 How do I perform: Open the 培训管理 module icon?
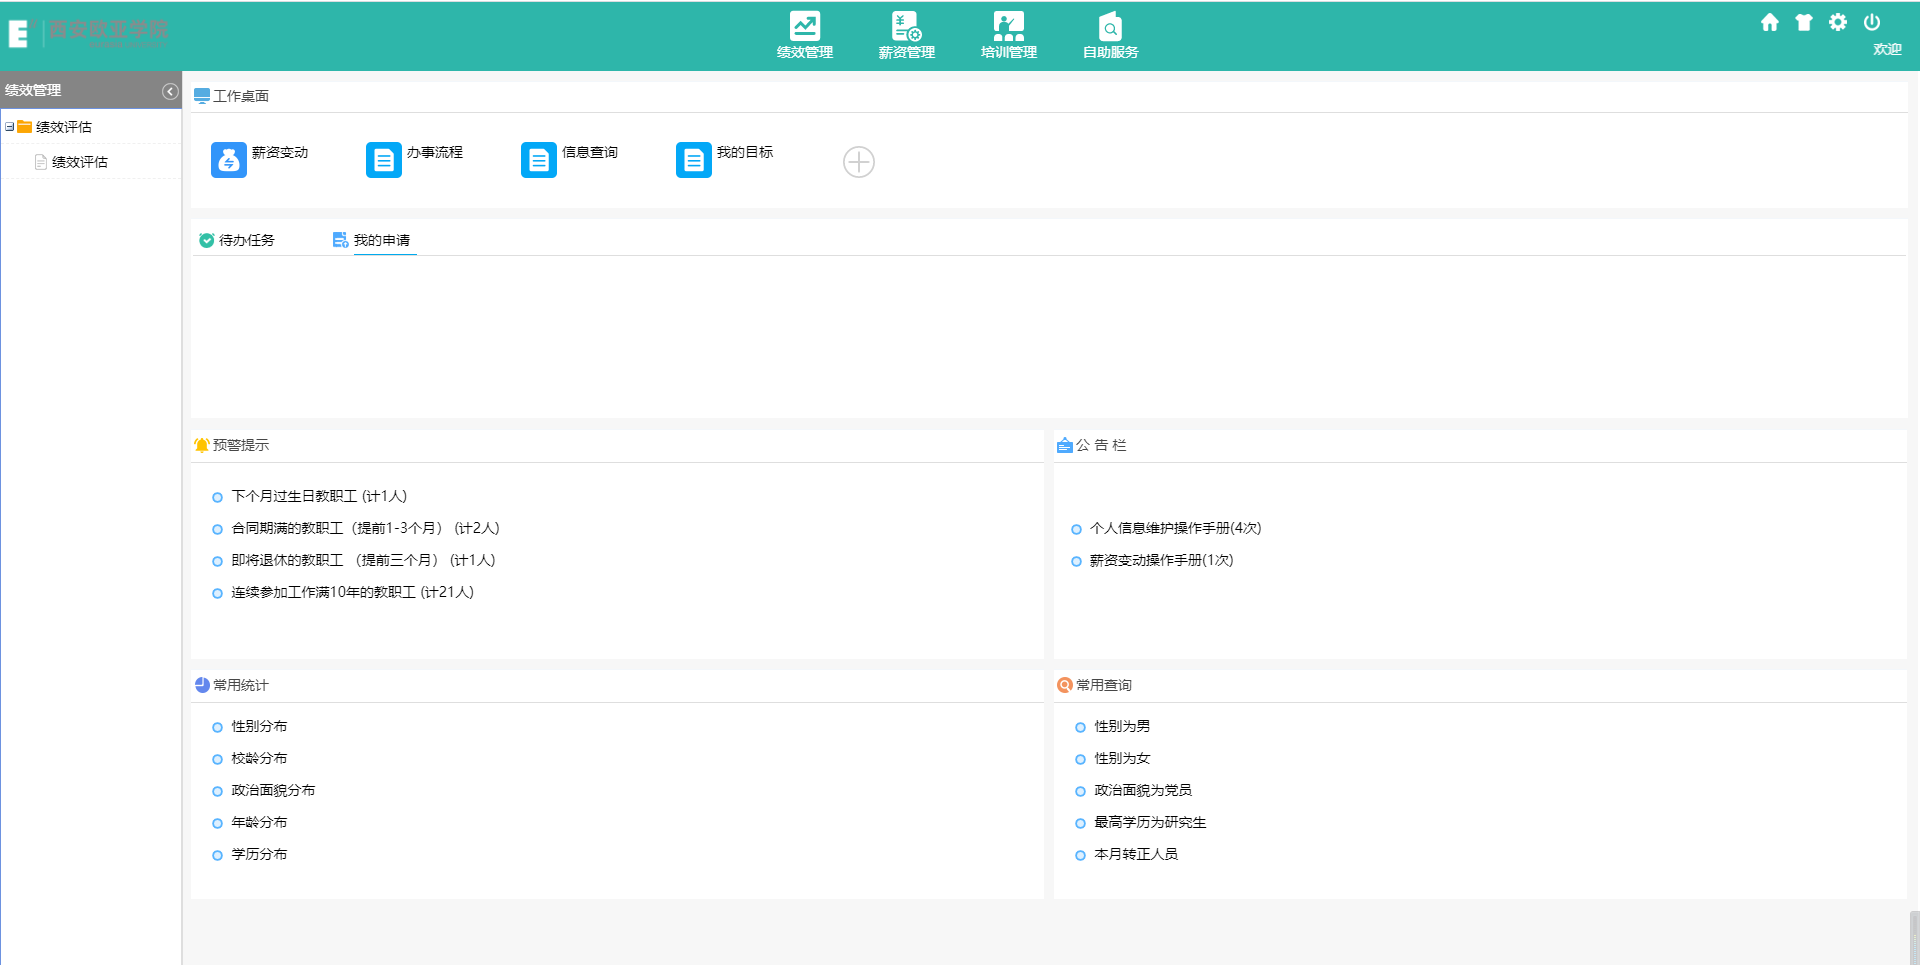tap(1008, 35)
